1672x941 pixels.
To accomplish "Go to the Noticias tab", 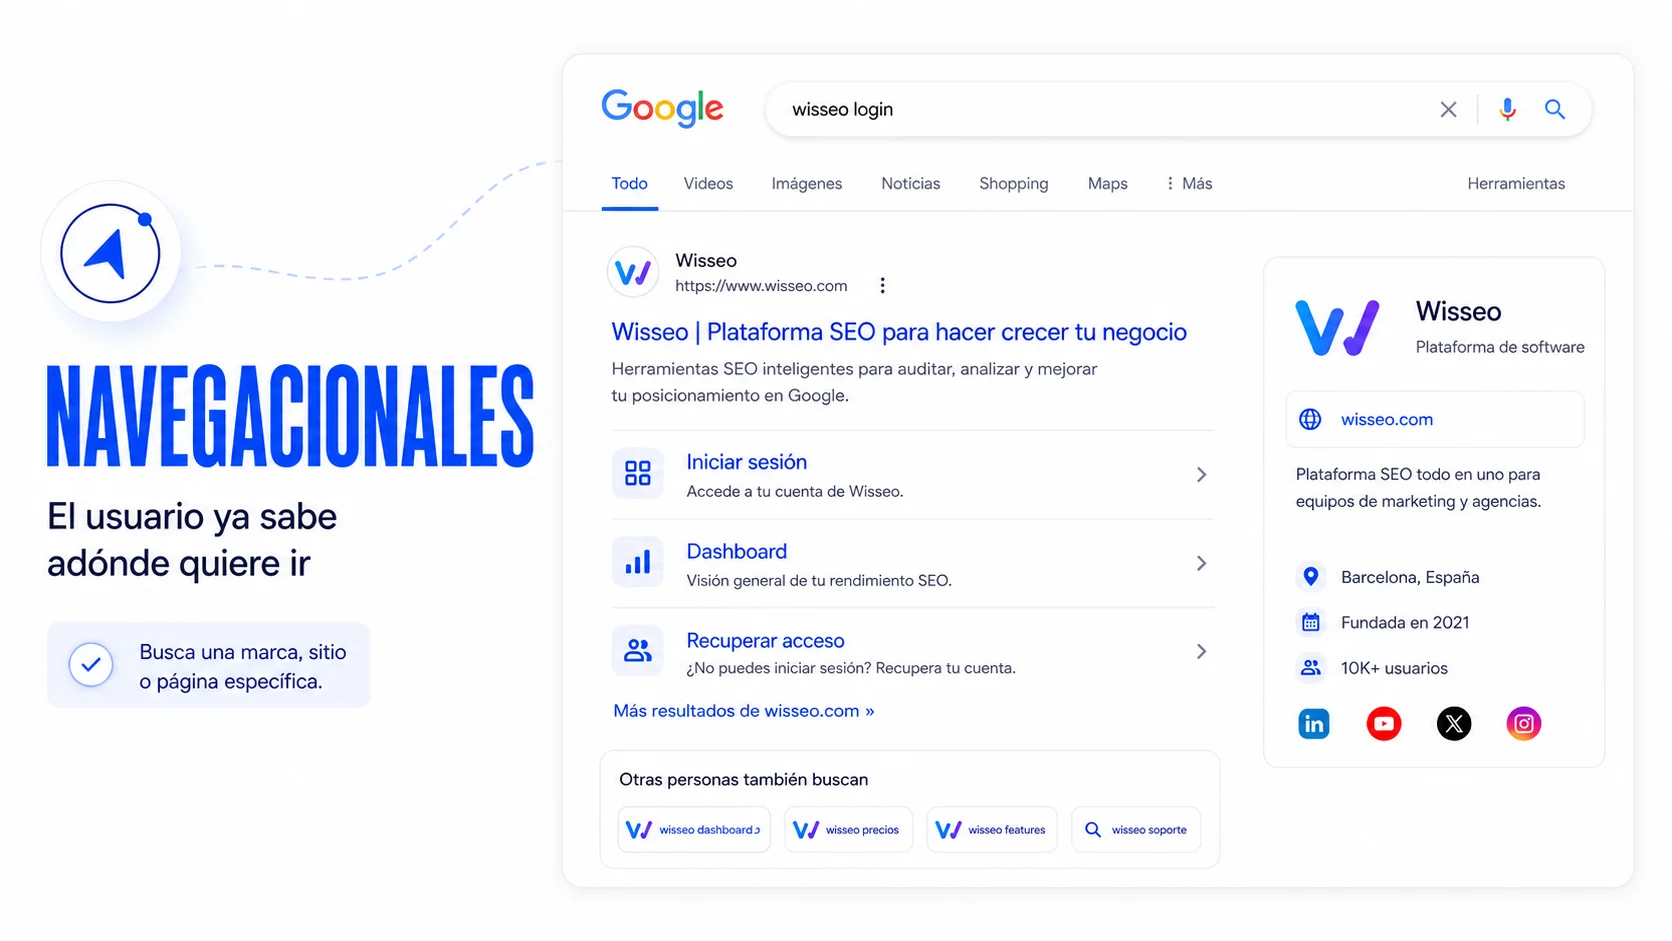I will [x=910, y=183].
